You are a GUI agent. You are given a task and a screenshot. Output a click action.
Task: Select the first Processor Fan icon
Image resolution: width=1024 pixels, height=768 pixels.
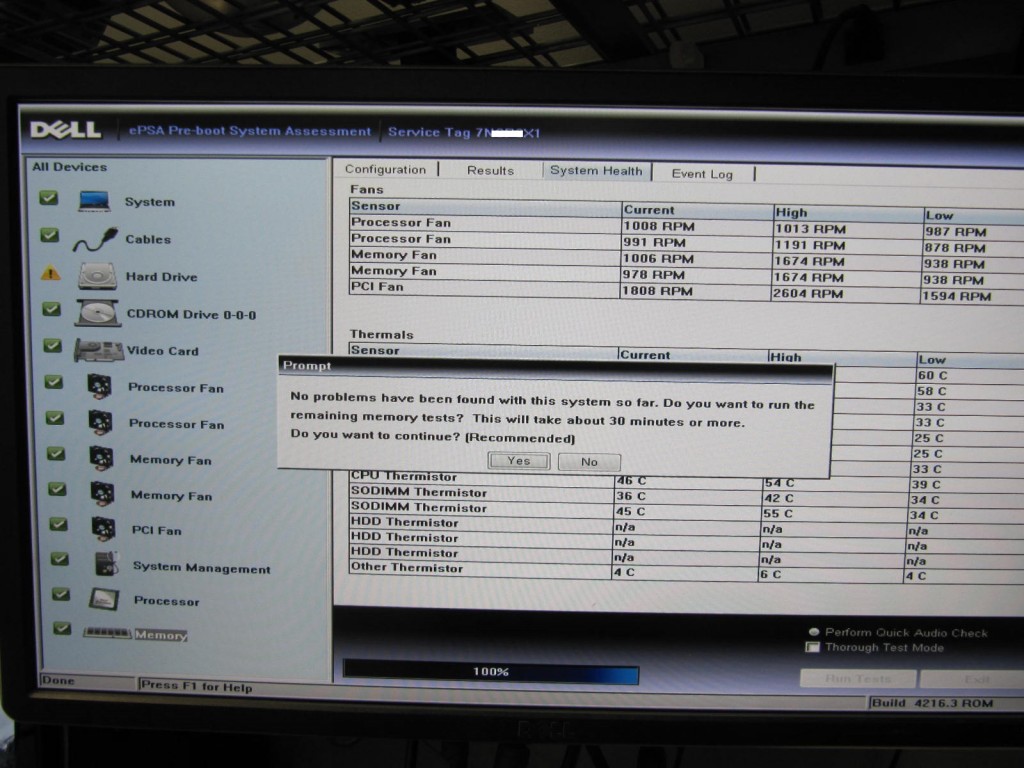tap(100, 387)
